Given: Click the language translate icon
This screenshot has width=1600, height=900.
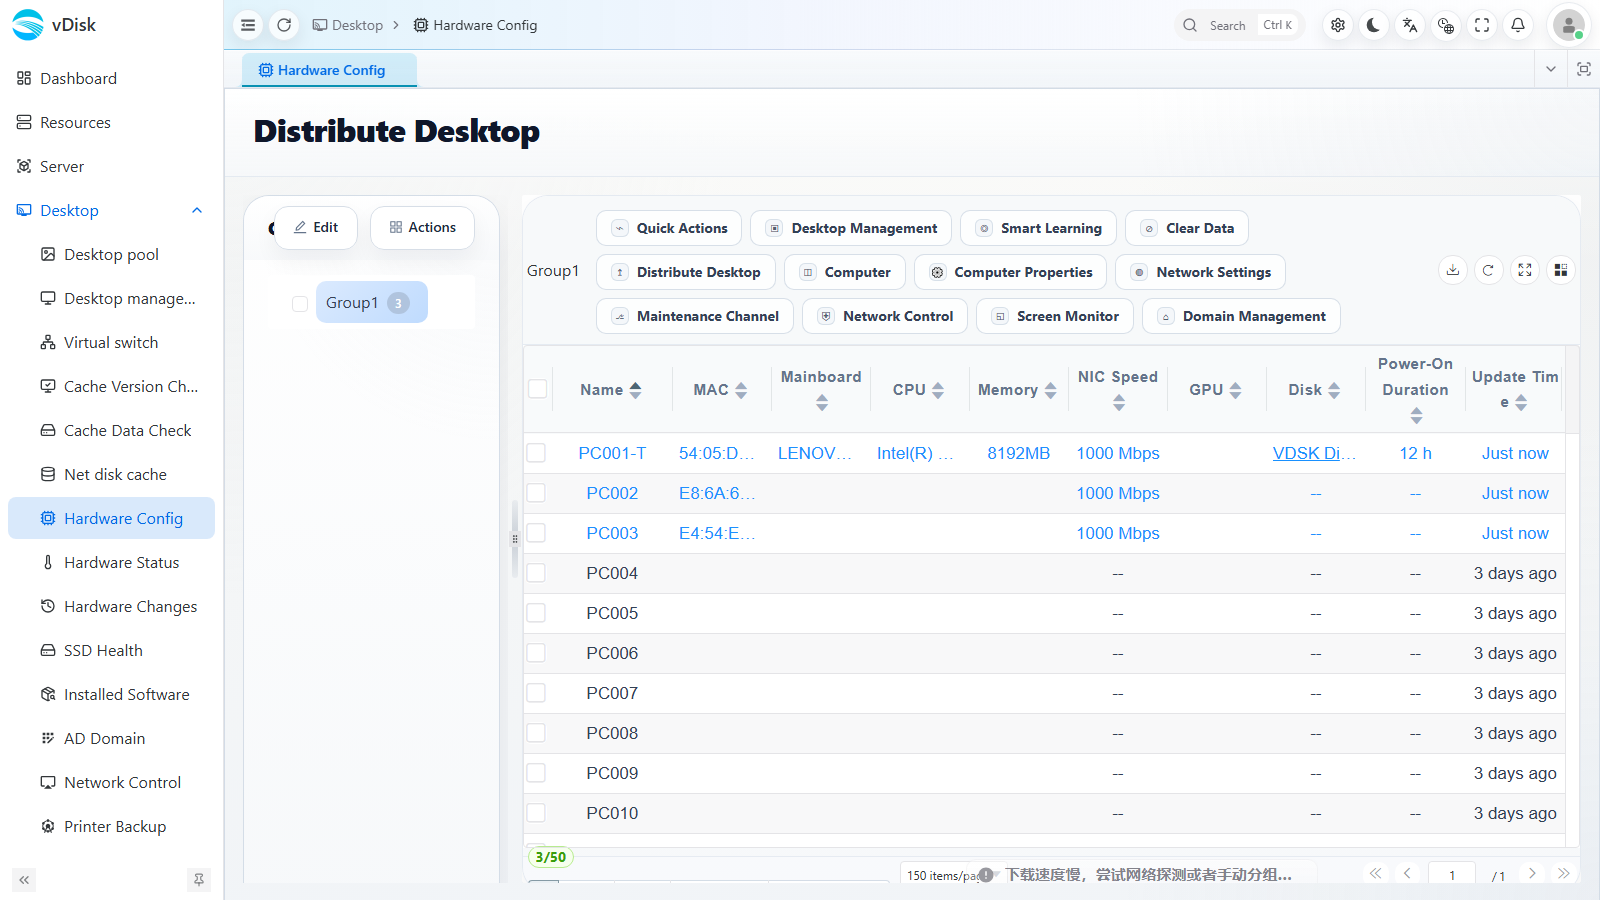Looking at the screenshot, I should click(1409, 25).
